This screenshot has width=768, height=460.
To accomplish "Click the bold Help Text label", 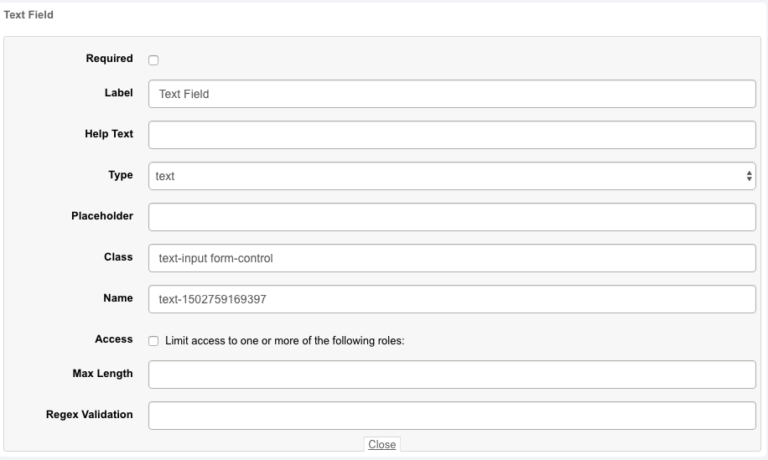I will 109,134.
